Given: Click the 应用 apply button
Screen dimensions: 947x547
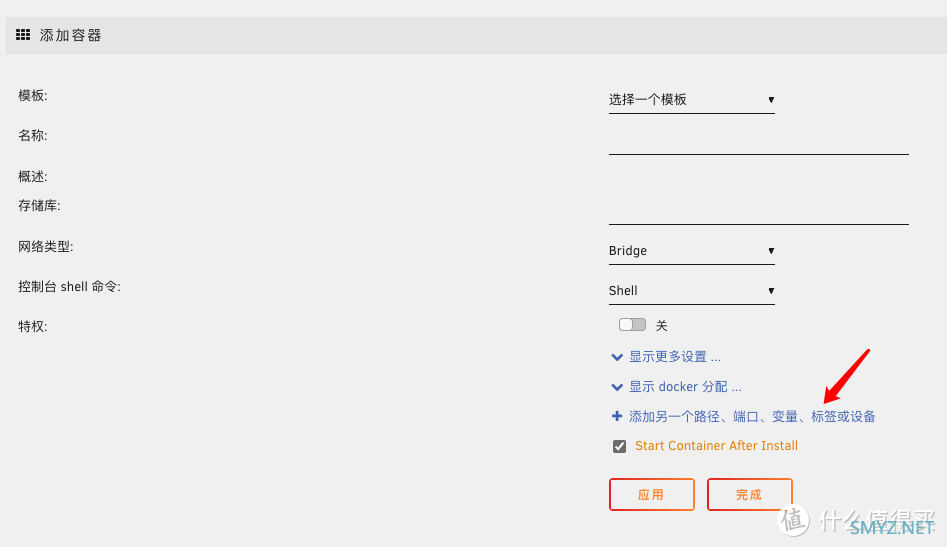Looking at the screenshot, I should click(x=652, y=494).
